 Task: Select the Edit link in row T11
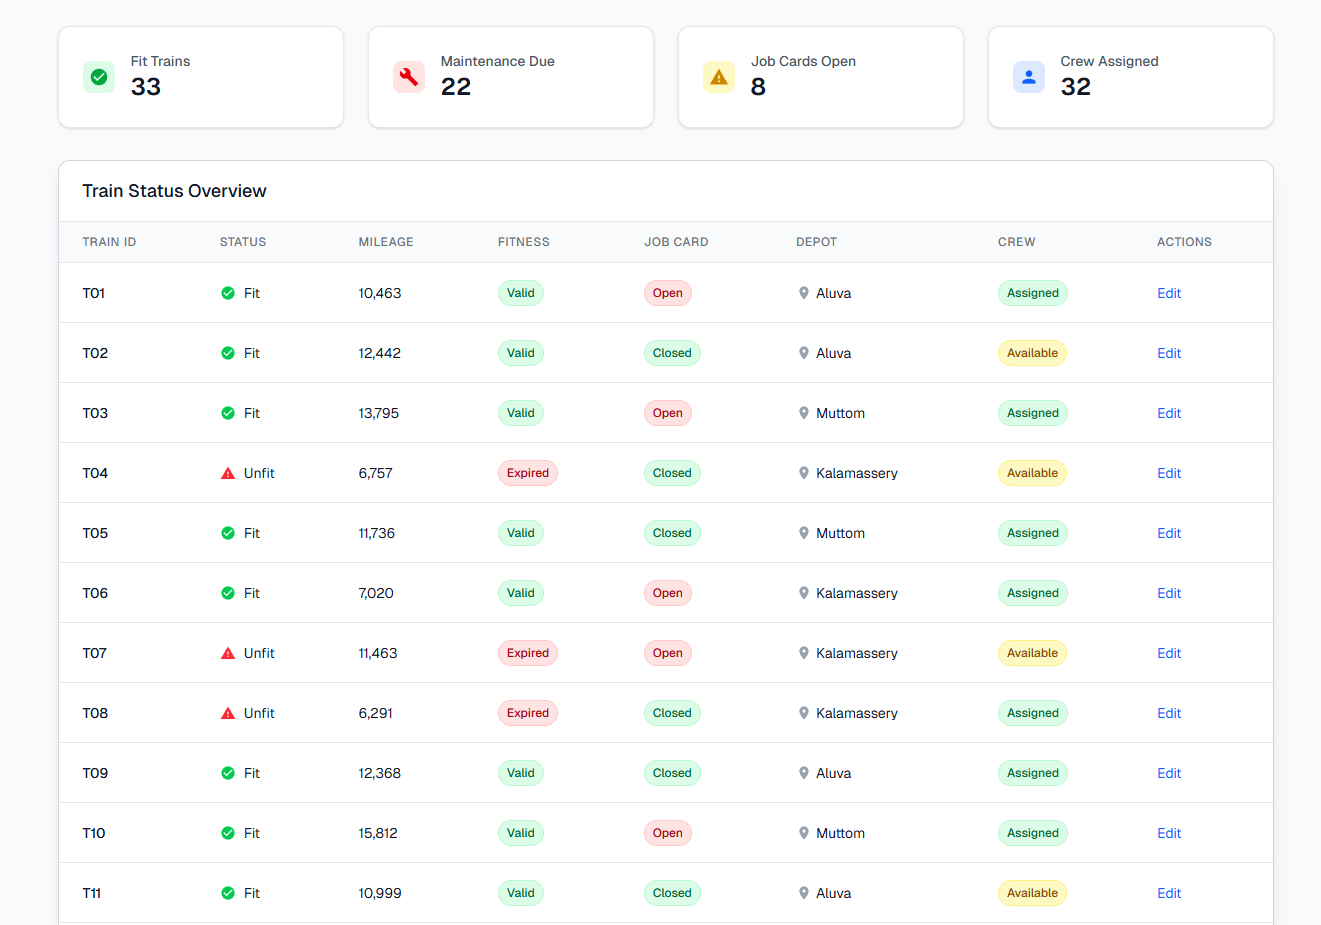point(1169,893)
